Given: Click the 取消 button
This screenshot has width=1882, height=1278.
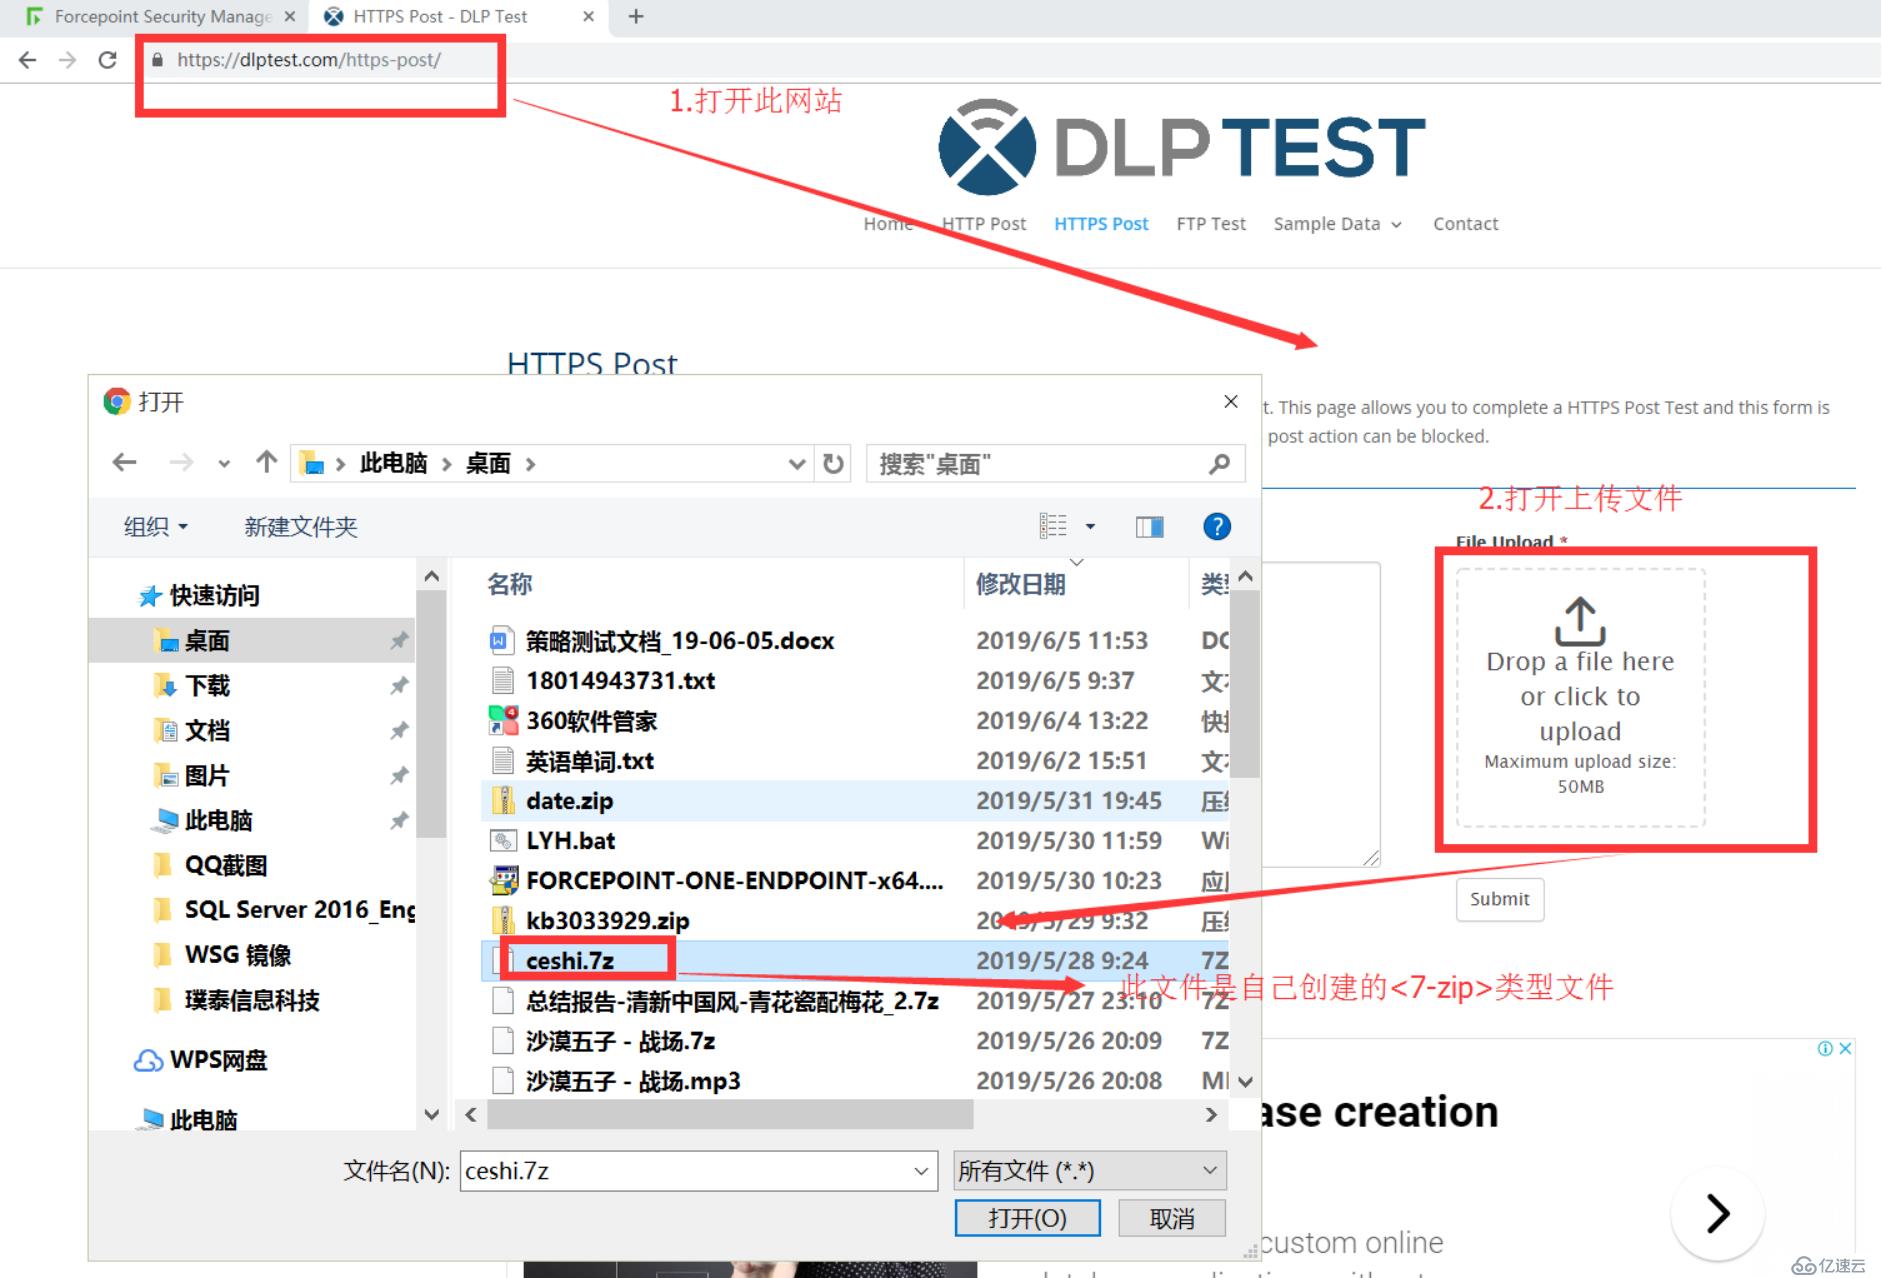Looking at the screenshot, I should (1172, 1218).
